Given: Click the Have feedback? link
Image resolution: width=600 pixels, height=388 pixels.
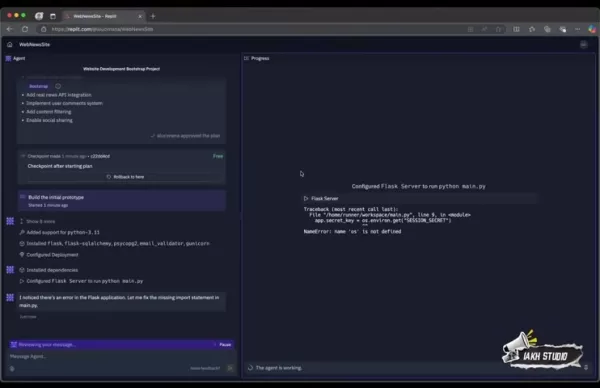Looking at the screenshot, I should pyautogui.click(x=205, y=368).
